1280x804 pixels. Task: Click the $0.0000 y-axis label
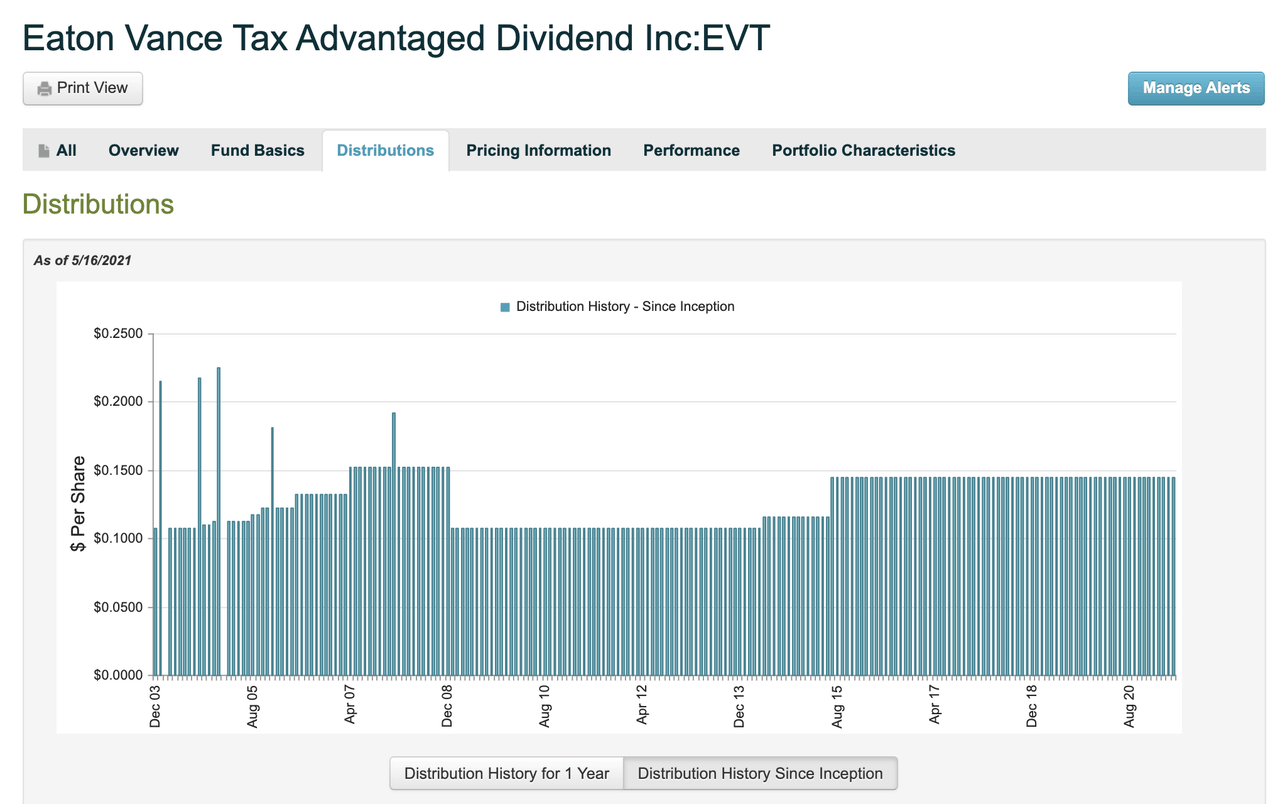pyautogui.click(x=118, y=675)
